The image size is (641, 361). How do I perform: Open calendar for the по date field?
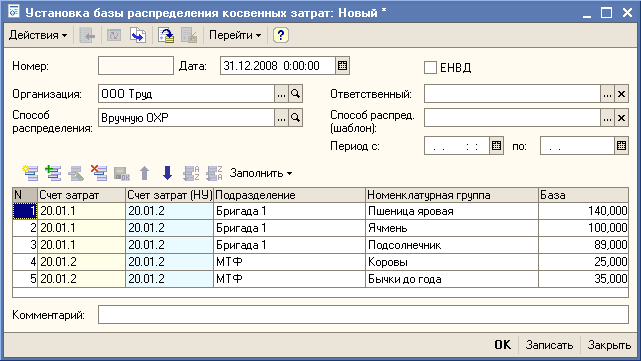click(x=621, y=146)
